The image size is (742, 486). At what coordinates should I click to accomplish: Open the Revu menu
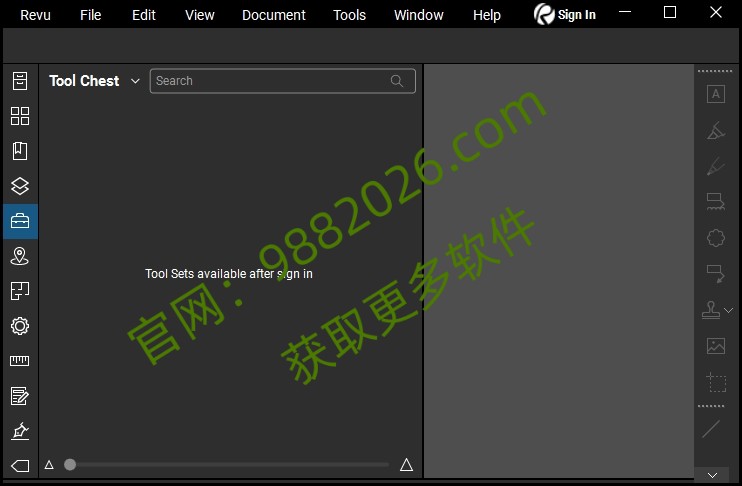pos(35,15)
